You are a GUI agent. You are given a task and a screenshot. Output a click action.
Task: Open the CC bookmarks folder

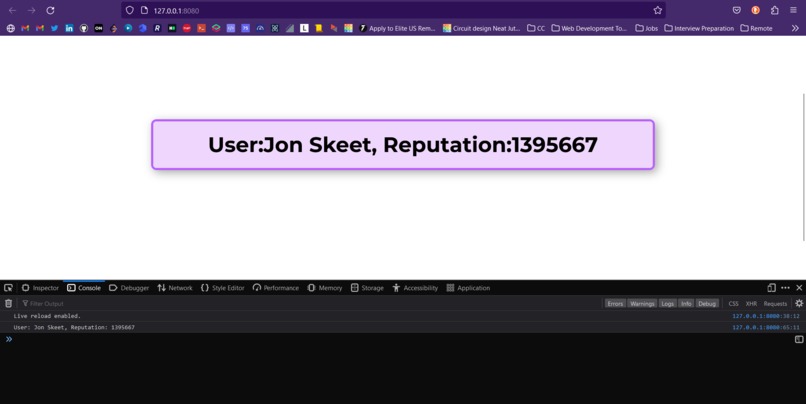tap(536, 28)
